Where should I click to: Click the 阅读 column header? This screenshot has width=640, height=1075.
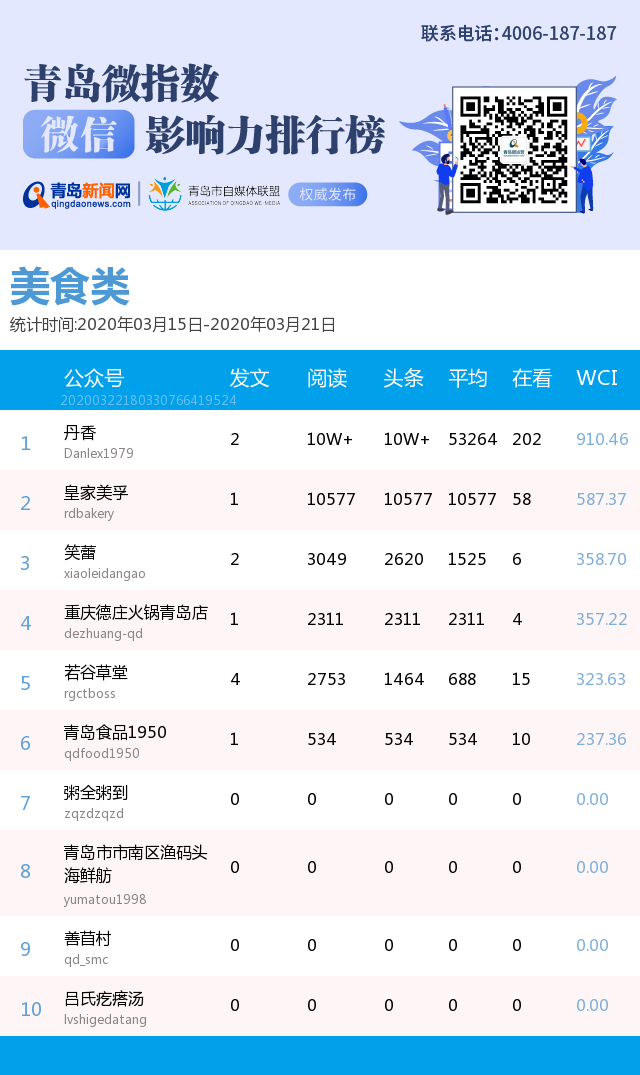(326, 378)
